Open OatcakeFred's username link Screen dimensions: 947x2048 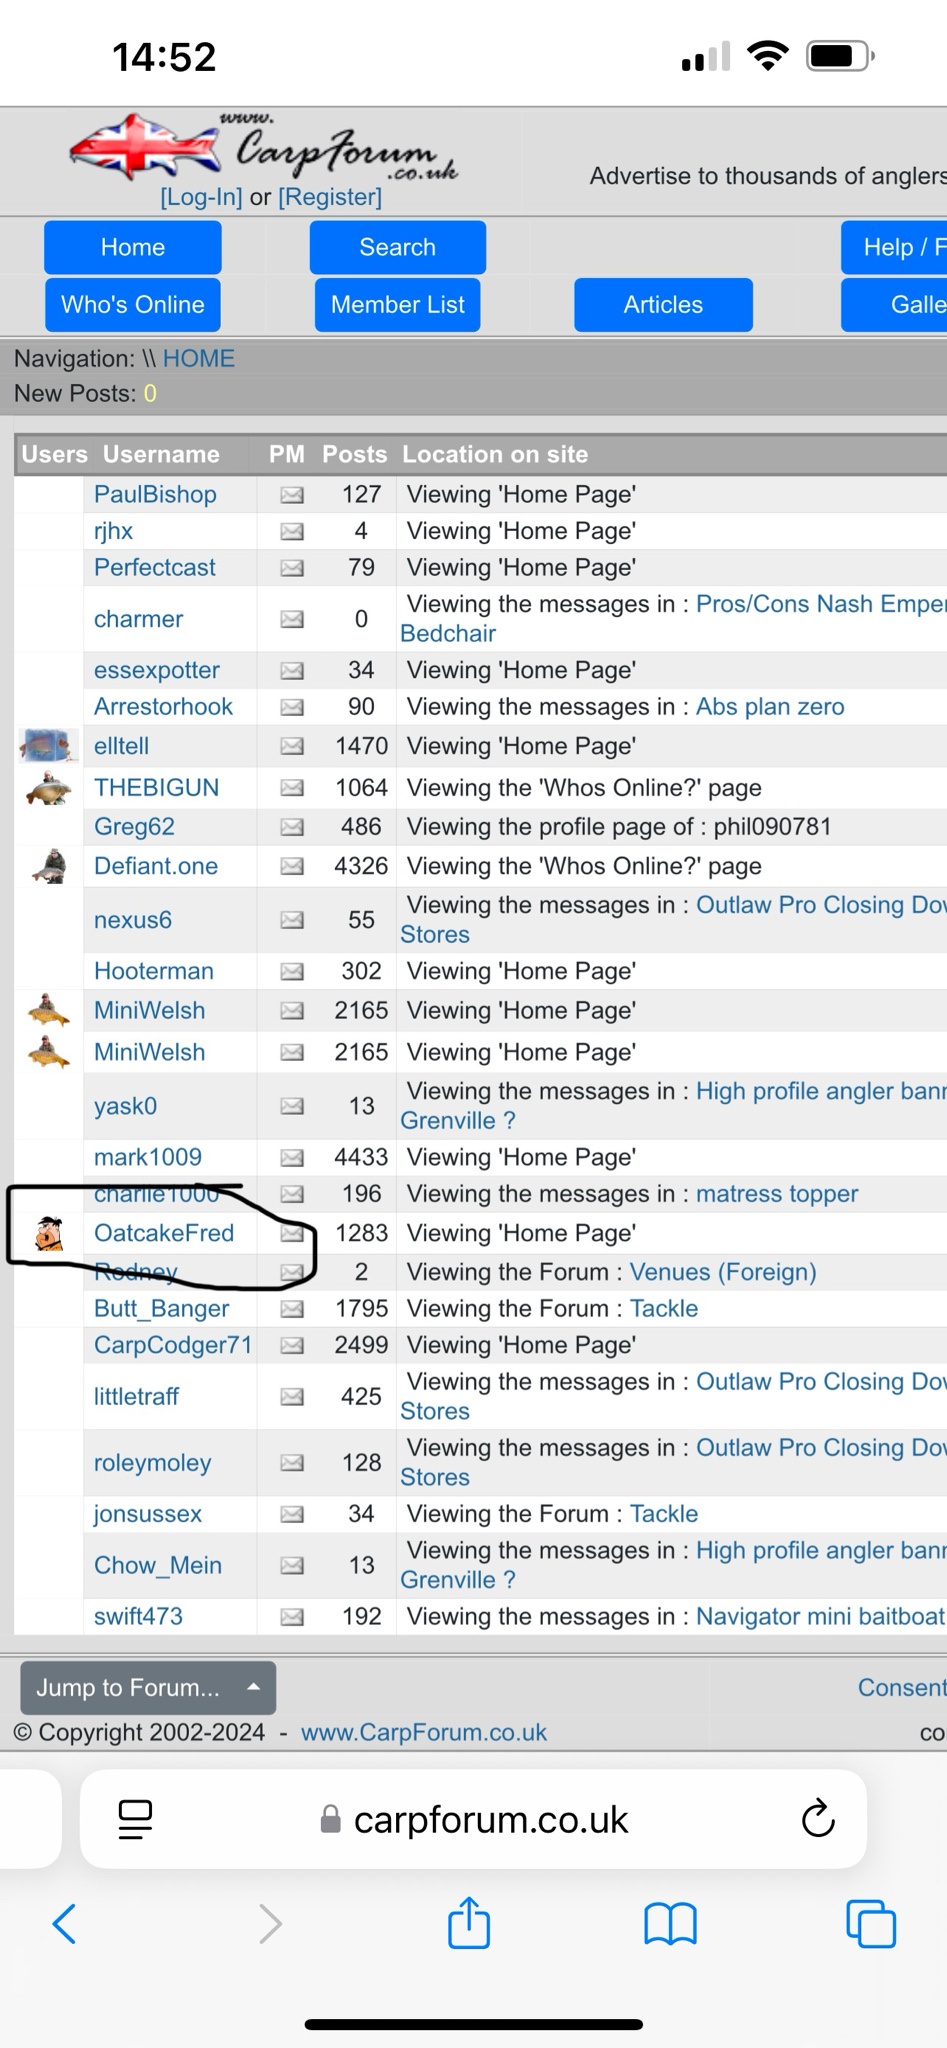pyautogui.click(x=164, y=1233)
